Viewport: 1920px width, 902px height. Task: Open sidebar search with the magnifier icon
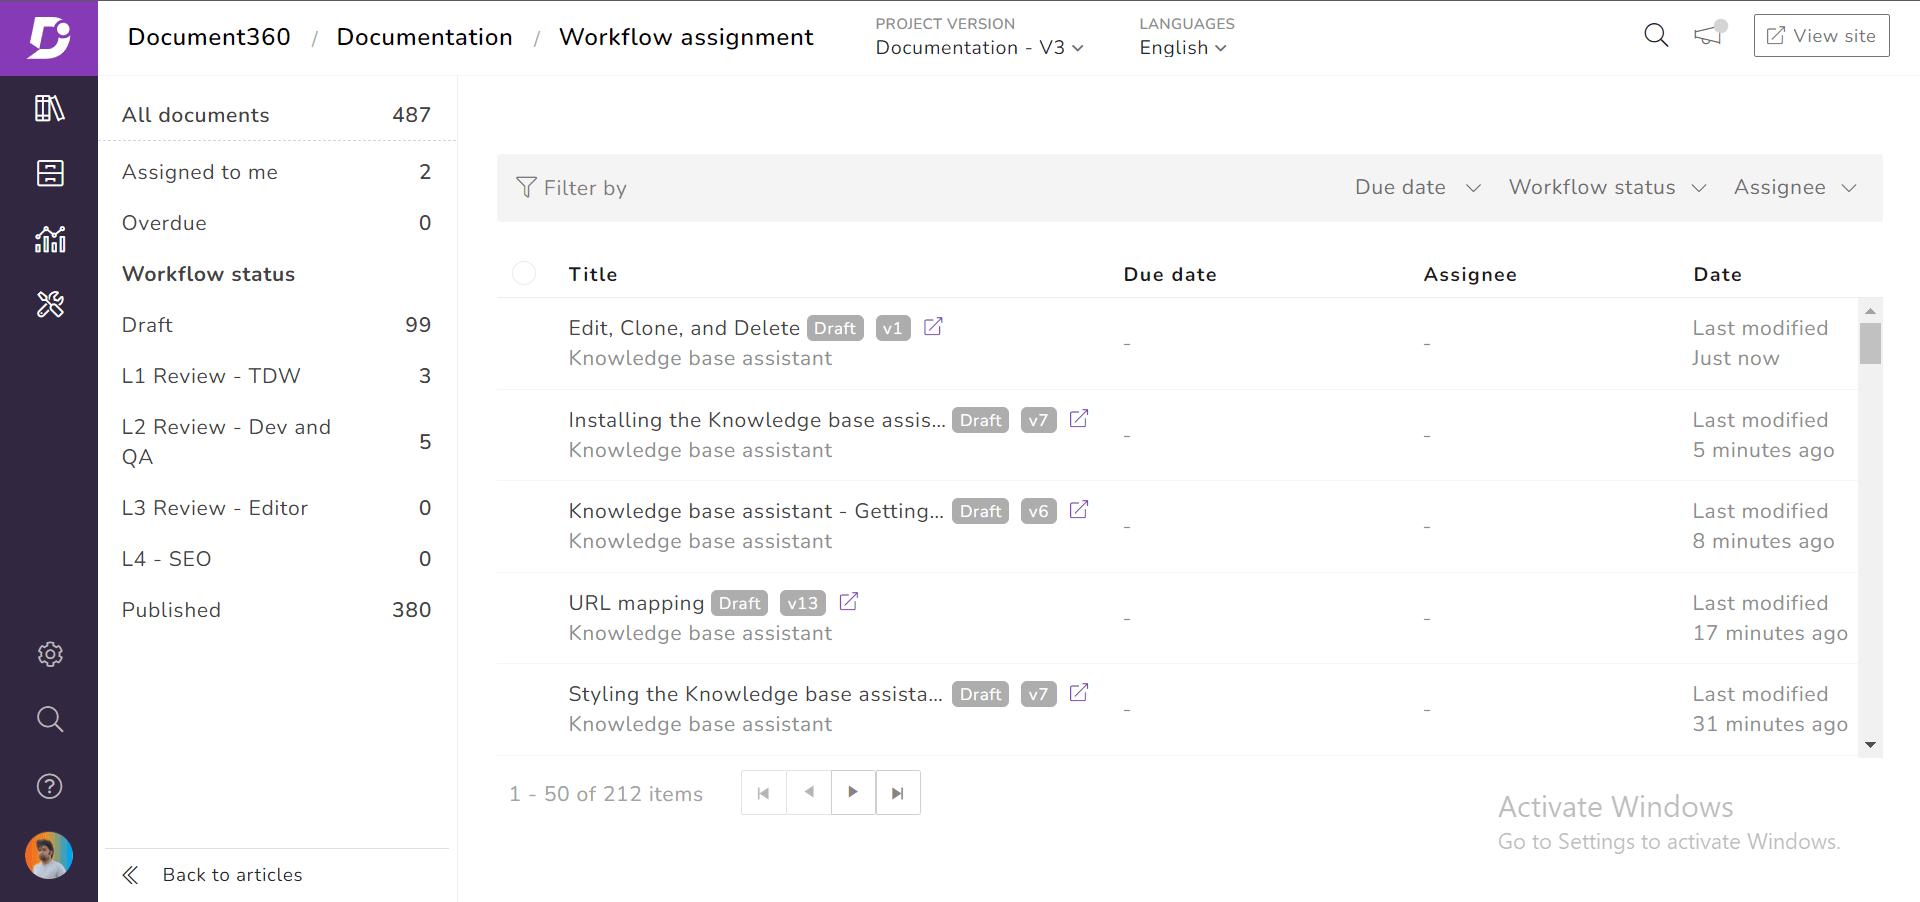pos(50,719)
